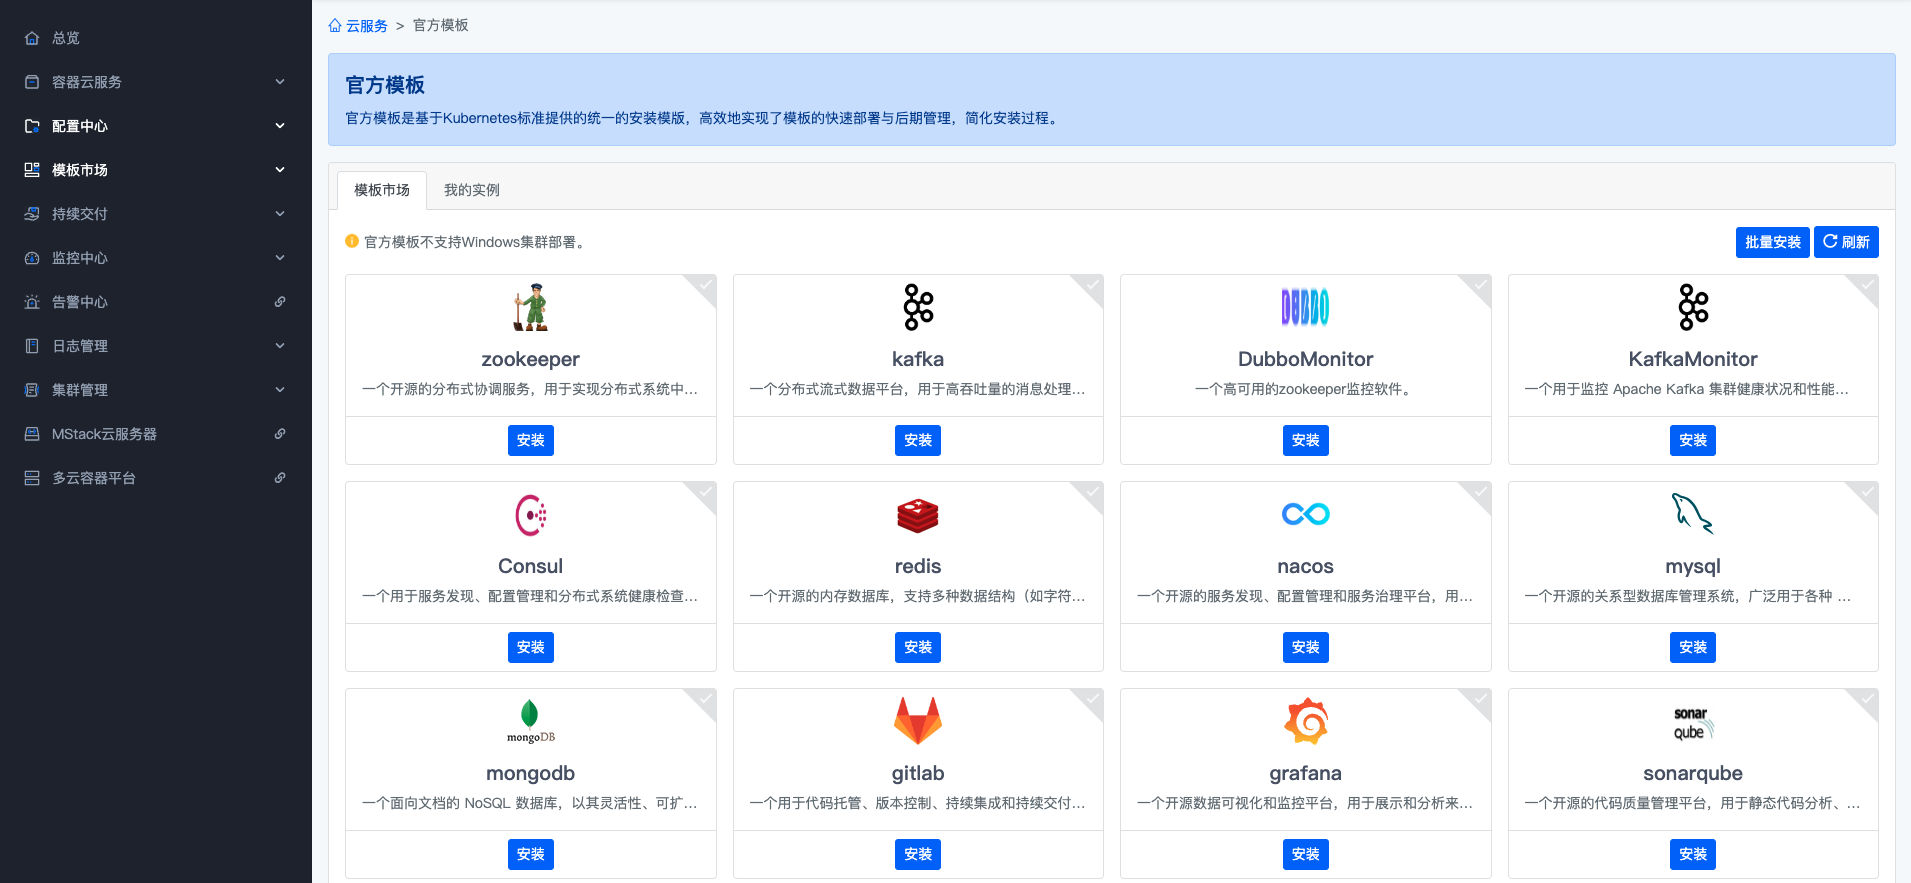Click the Consul logo icon

pos(531,515)
